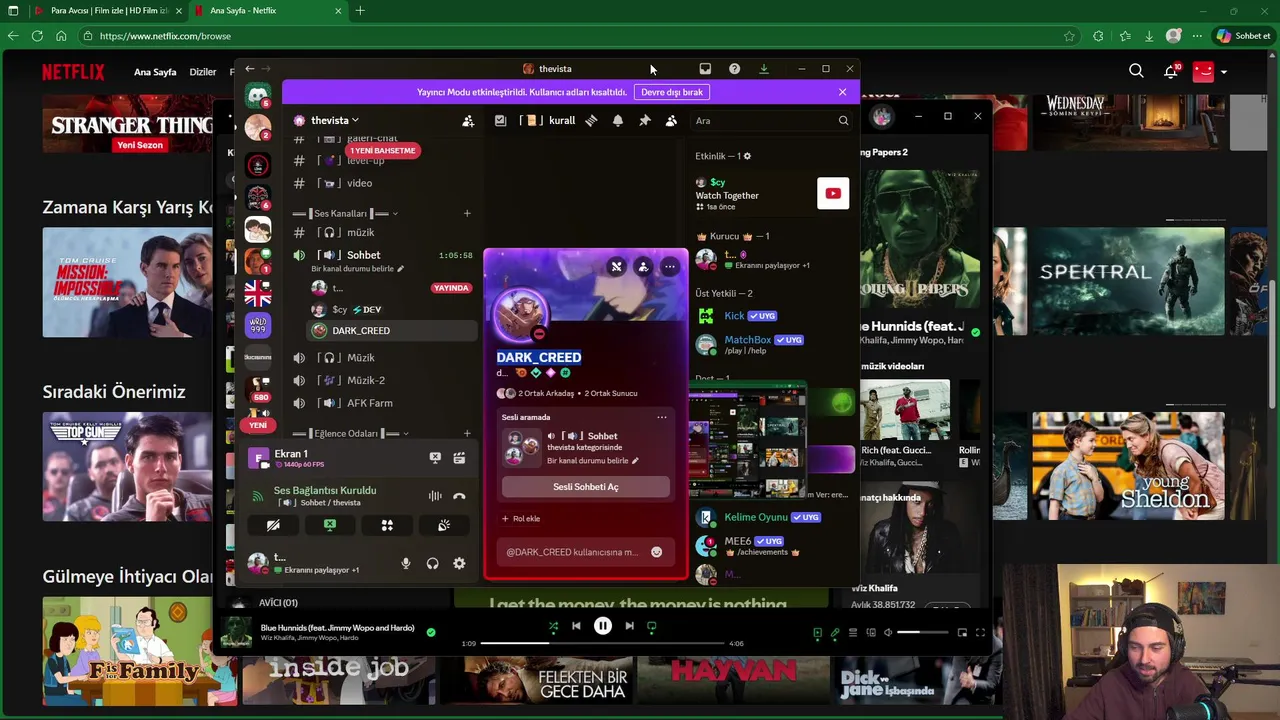Open the video text channel
Viewport: 1280px width, 720px height.
click(384, 183)
